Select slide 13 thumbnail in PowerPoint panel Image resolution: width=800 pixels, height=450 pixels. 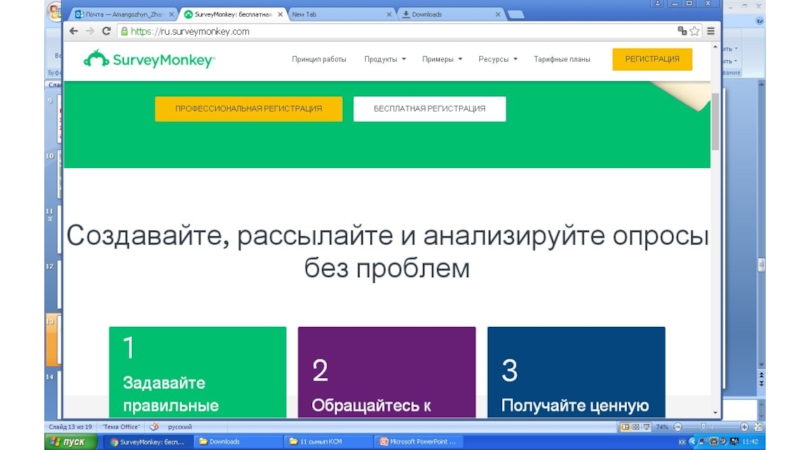pyautogui.click(x=53, y=340)
